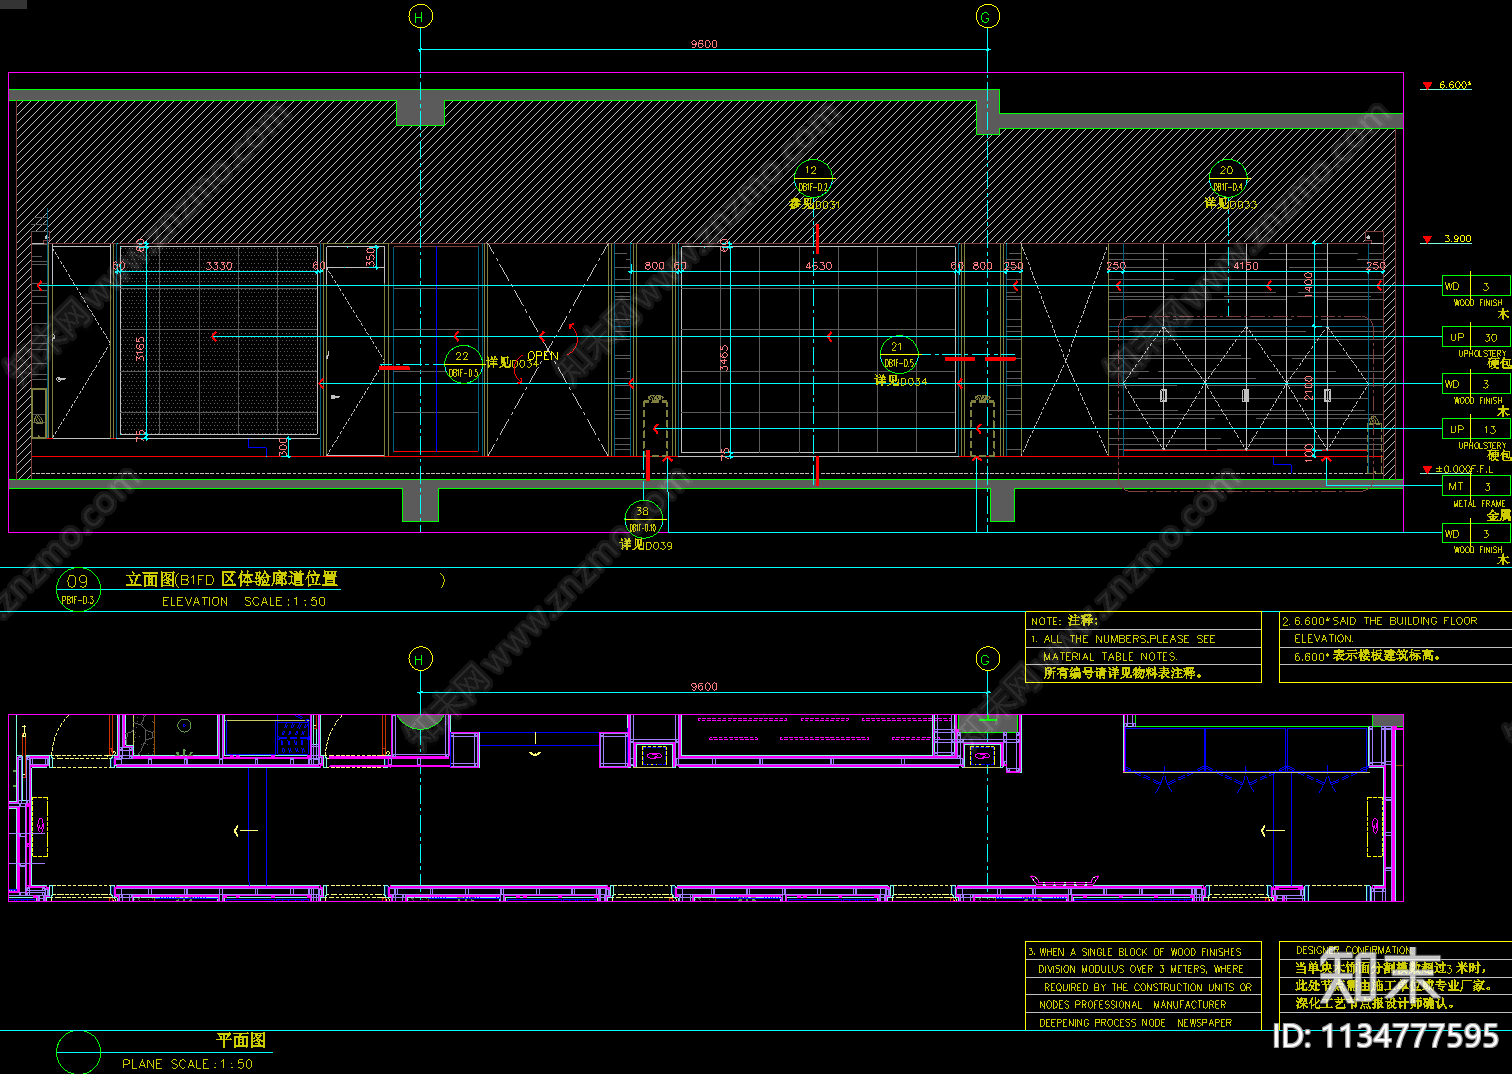Click grid axis bubble G above the elevation
Image resolution: width=1512 pixels, height=1075 pixels.
coord(987,16)
